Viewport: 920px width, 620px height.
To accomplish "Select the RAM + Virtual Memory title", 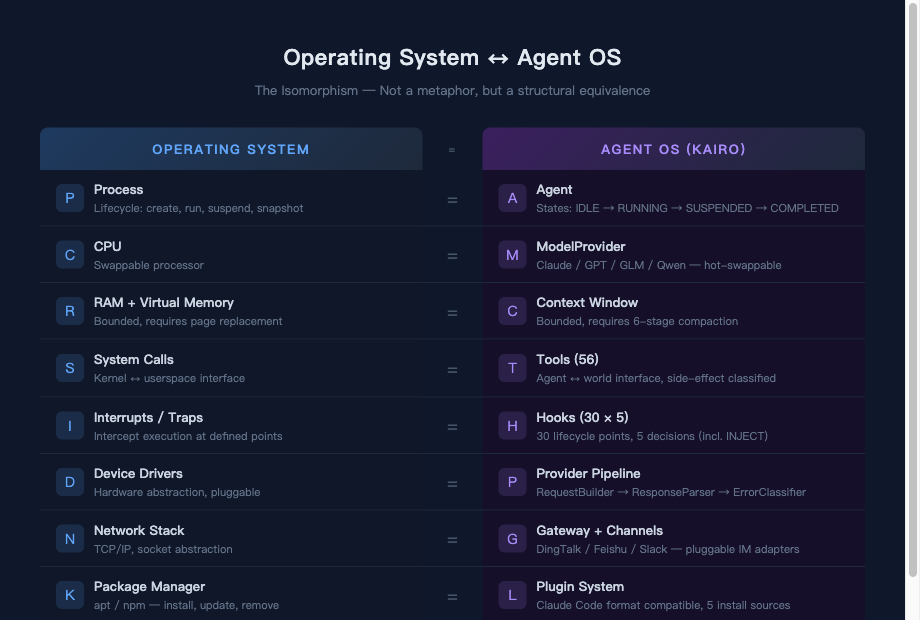I will point(164,303).
